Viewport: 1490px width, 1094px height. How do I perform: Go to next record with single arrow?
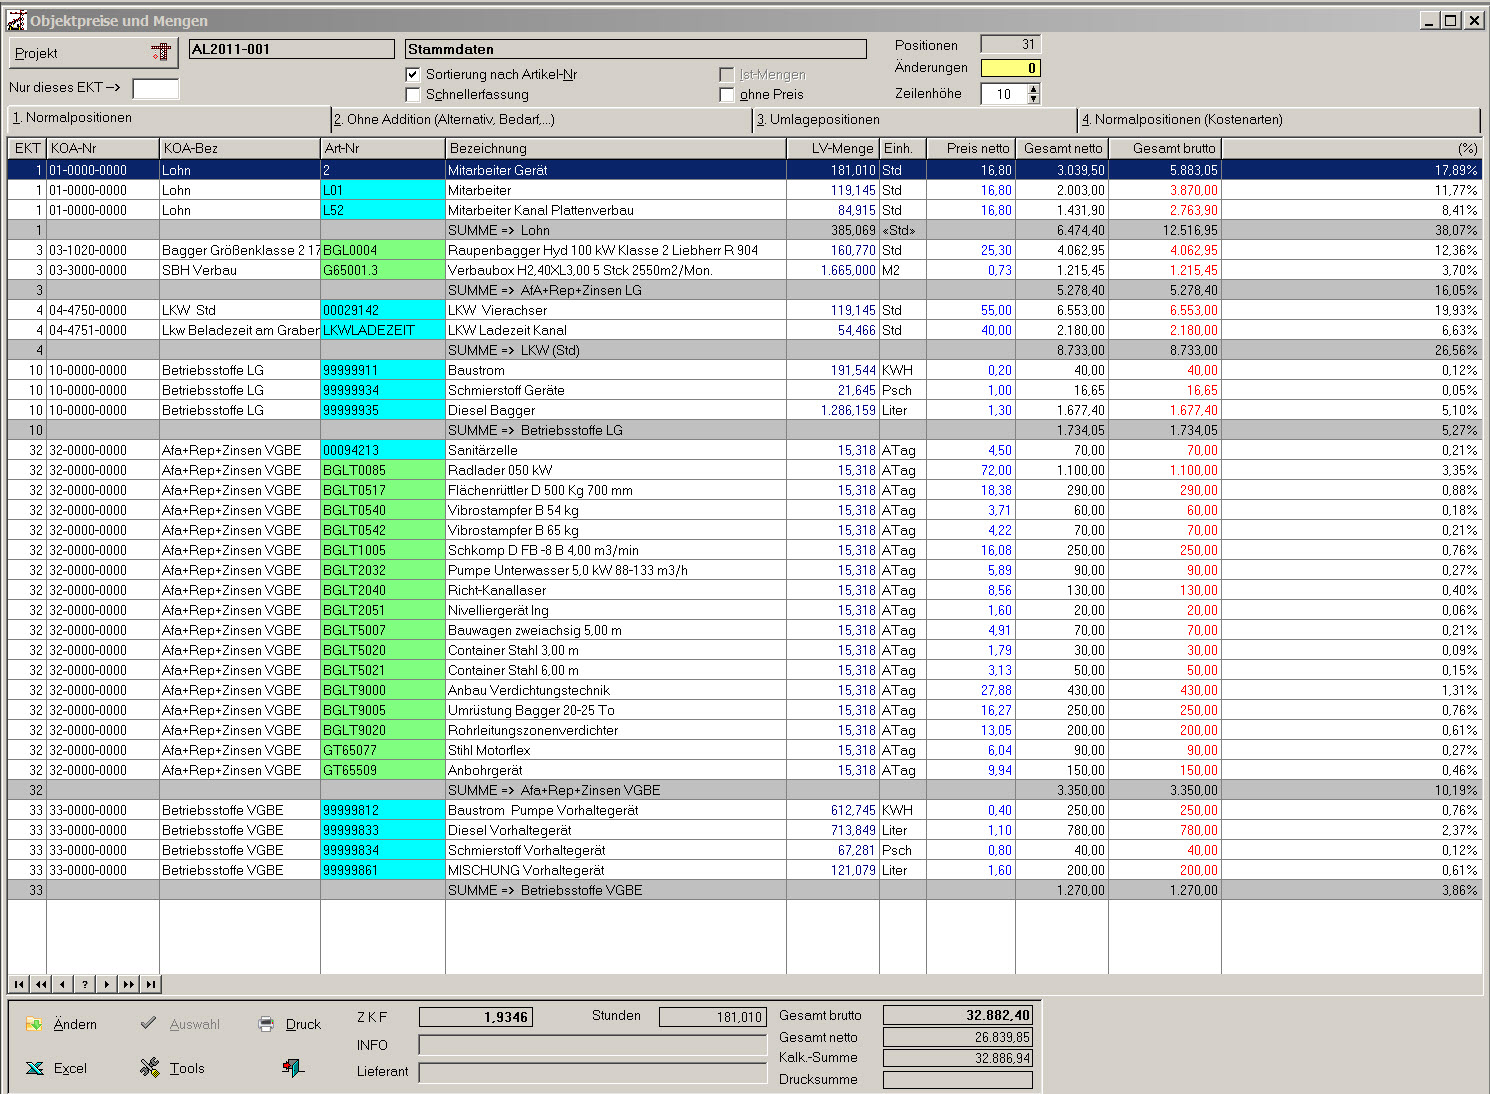[x=107, y=984]
